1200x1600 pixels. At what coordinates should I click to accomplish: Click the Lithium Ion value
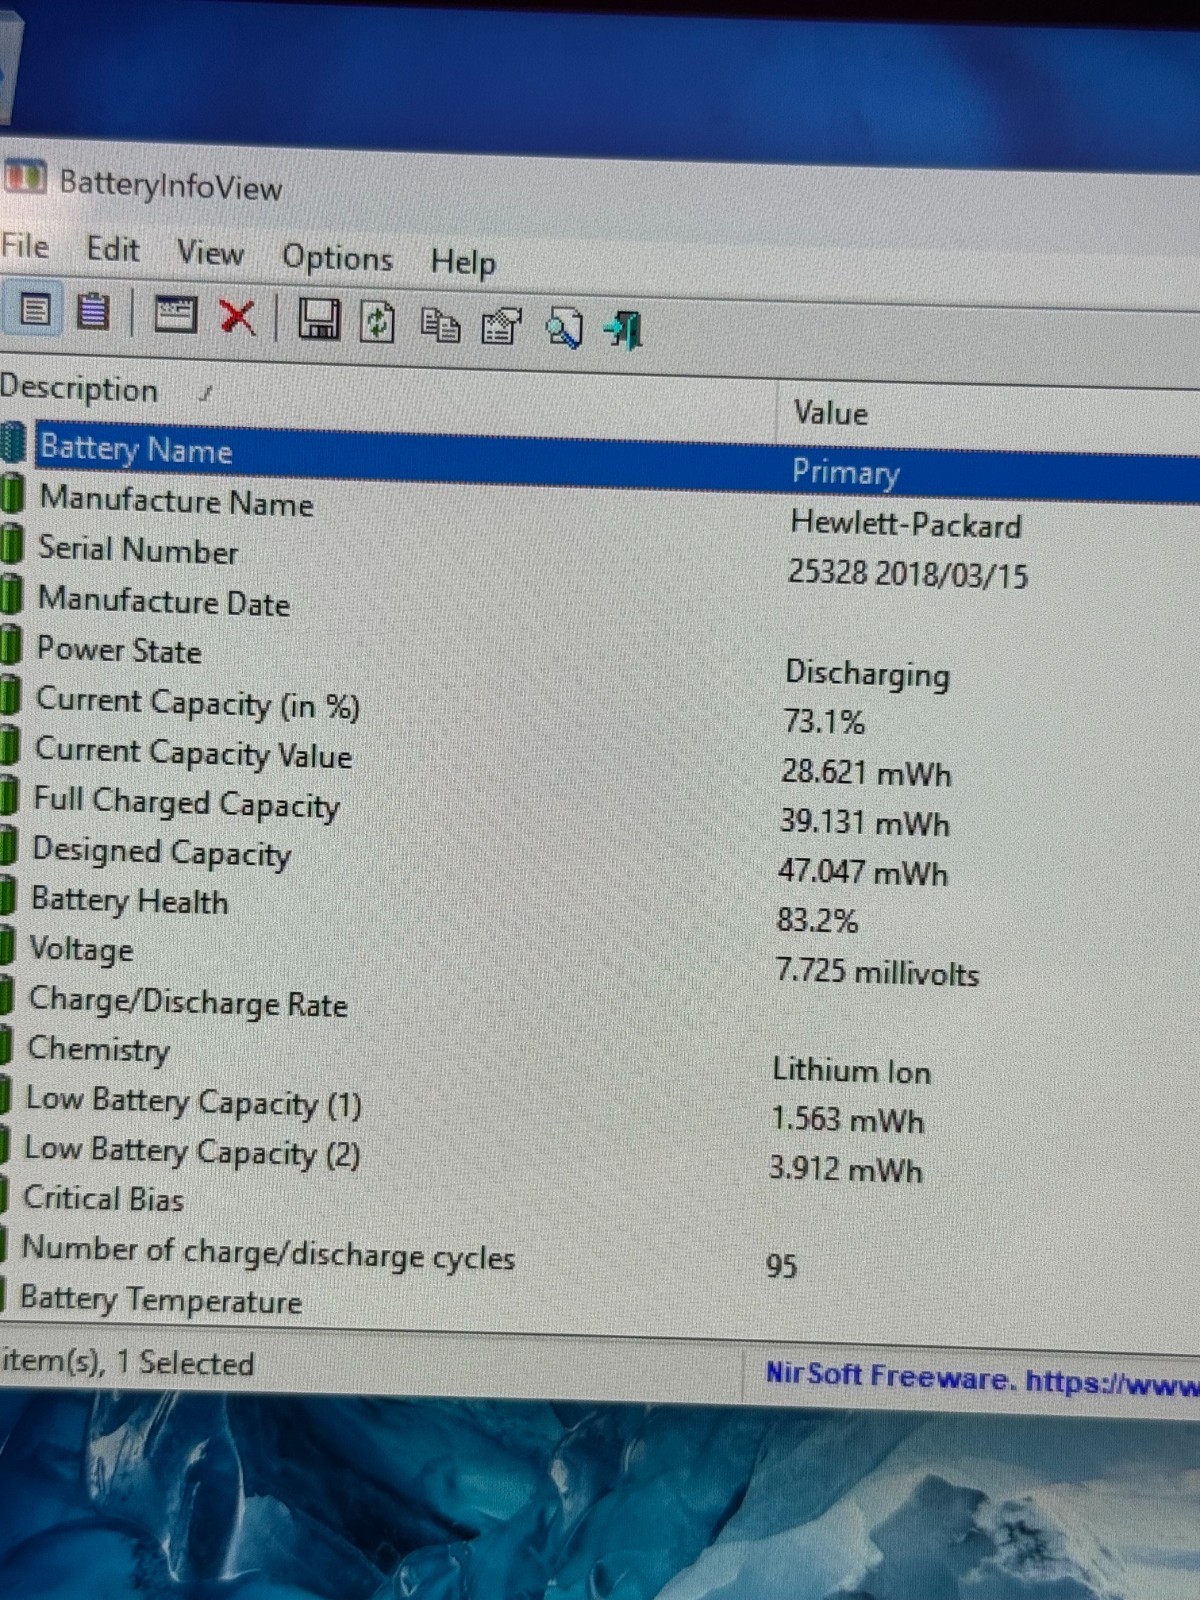(851, 1070)
